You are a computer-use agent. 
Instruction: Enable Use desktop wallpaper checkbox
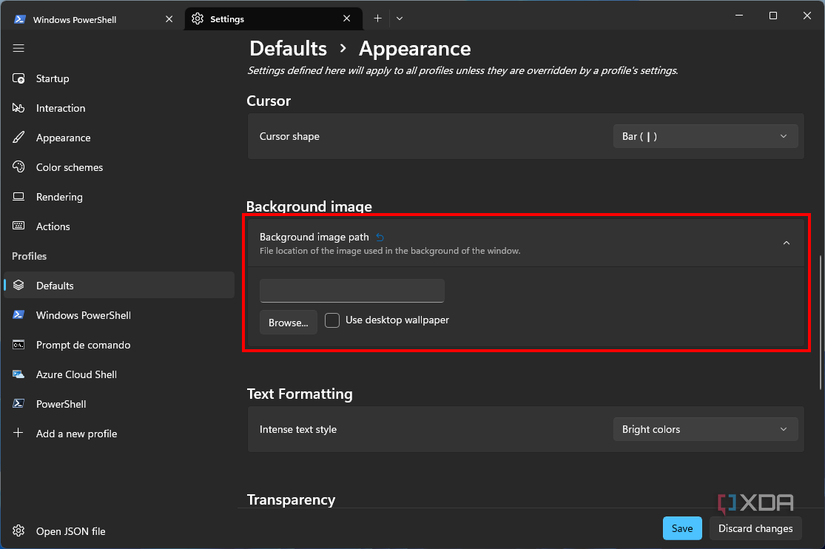tap(333, 321)
